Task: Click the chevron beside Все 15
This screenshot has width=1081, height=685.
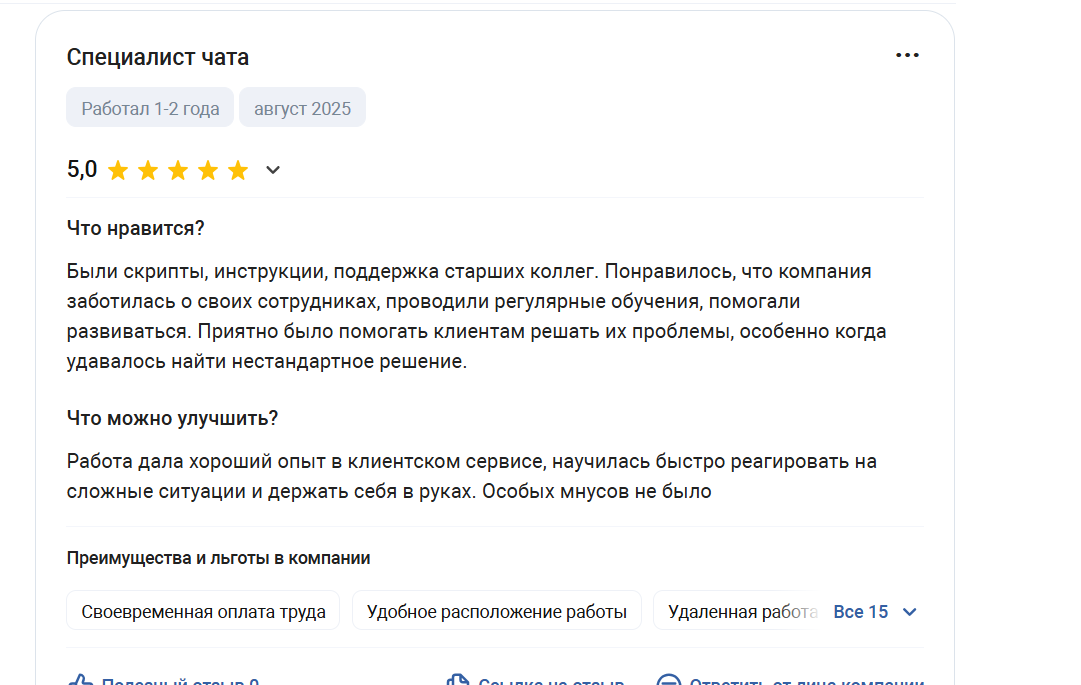Action: [909, 612]
